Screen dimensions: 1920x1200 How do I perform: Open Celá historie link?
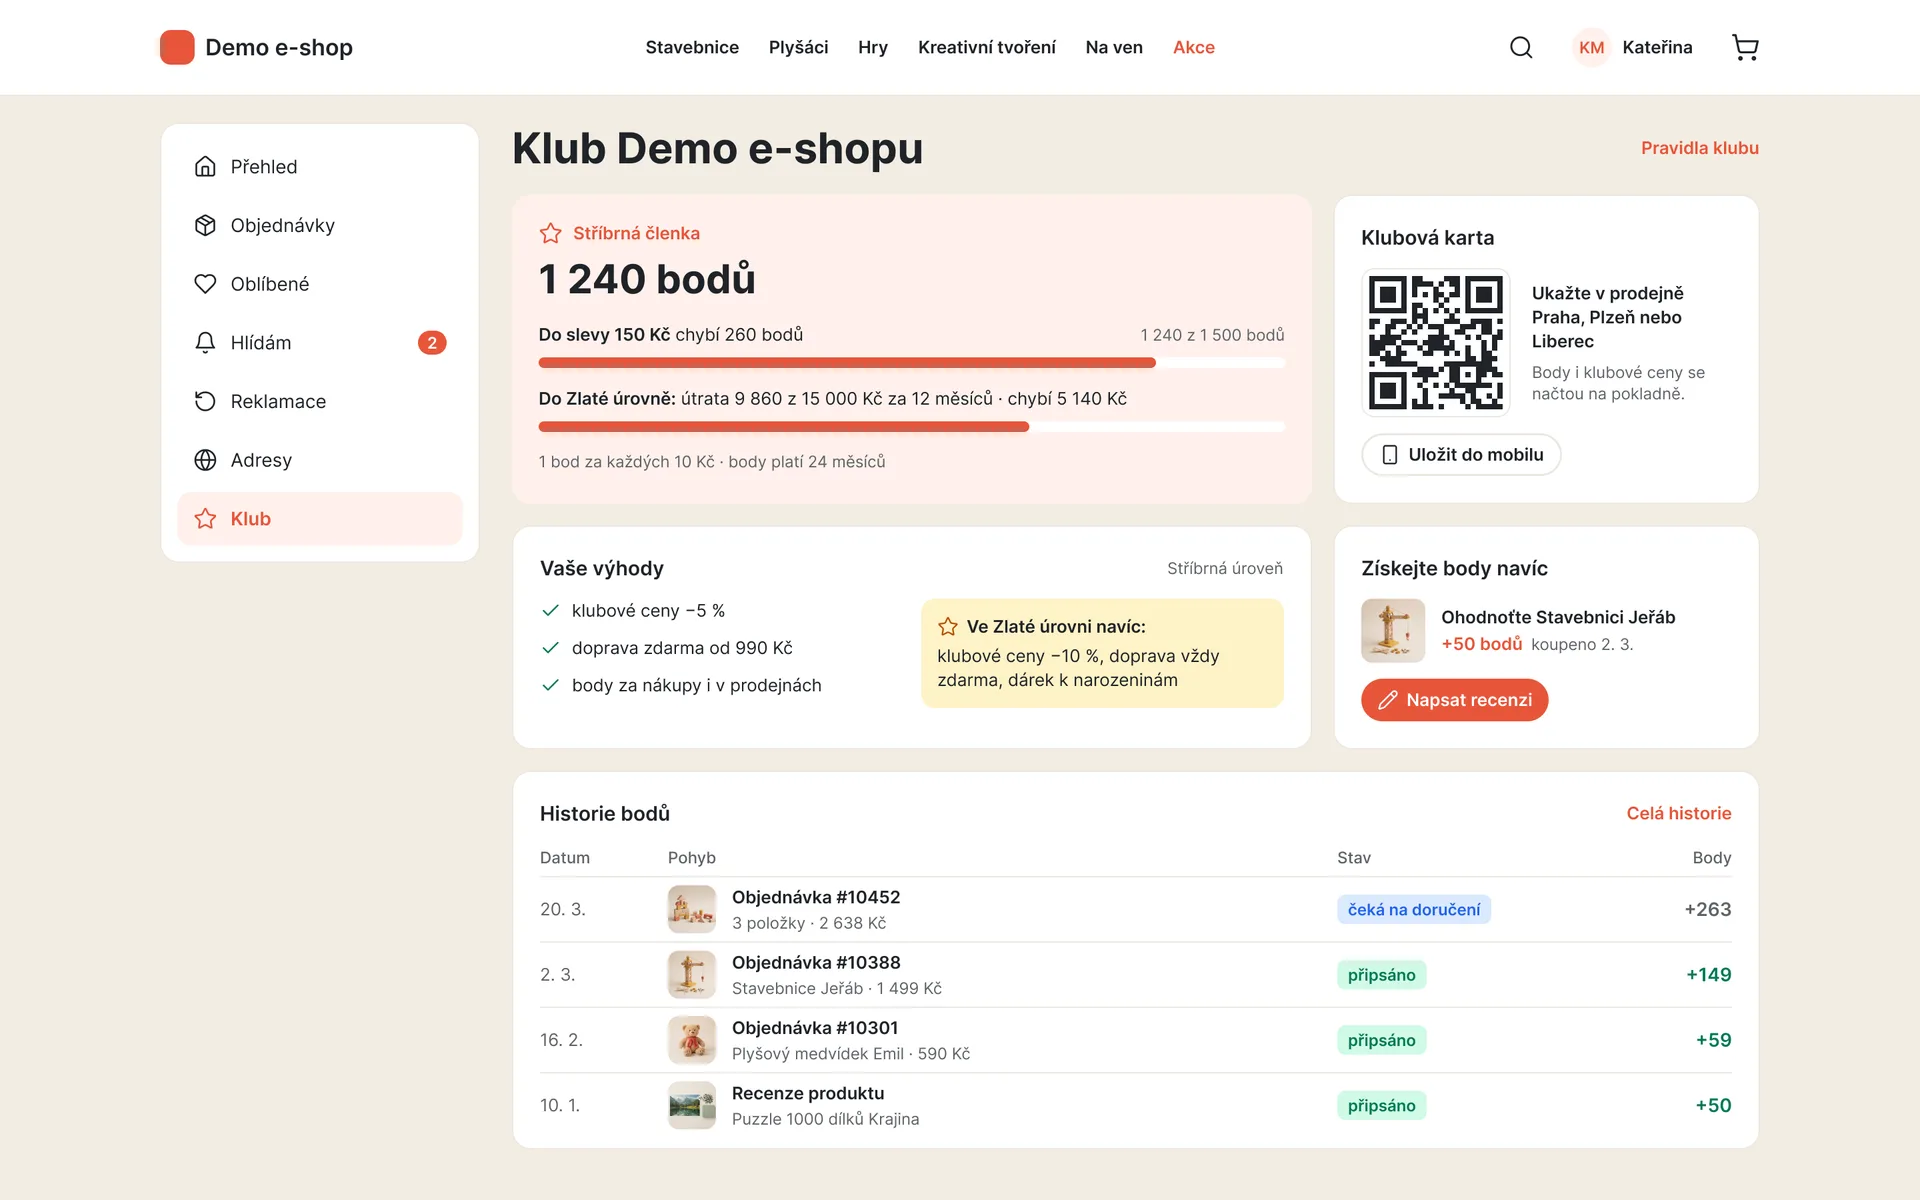pyautogui.click(x=1679, y=813)
